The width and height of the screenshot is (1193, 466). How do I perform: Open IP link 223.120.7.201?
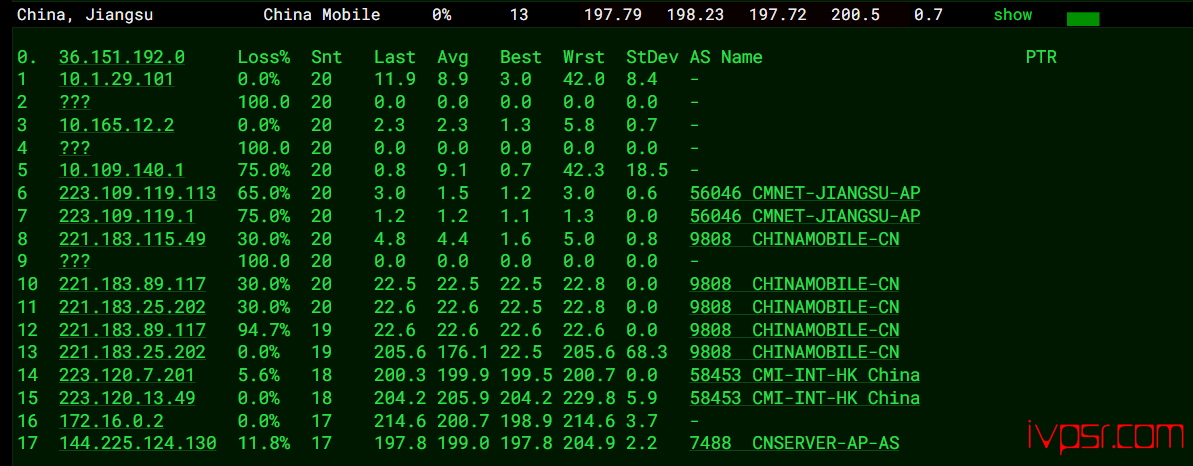[127, 375]
